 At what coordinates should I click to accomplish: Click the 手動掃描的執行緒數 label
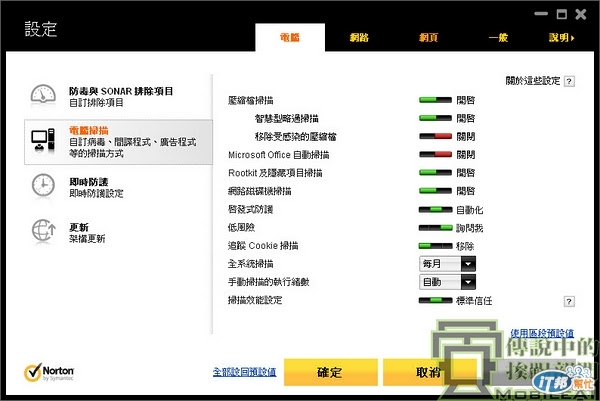point(269,282)
